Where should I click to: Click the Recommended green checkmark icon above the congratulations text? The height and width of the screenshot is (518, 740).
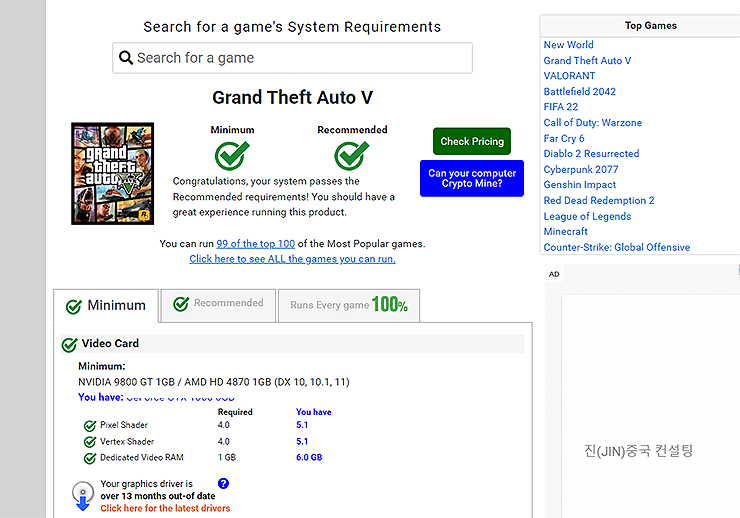click(x=352, y=155)
